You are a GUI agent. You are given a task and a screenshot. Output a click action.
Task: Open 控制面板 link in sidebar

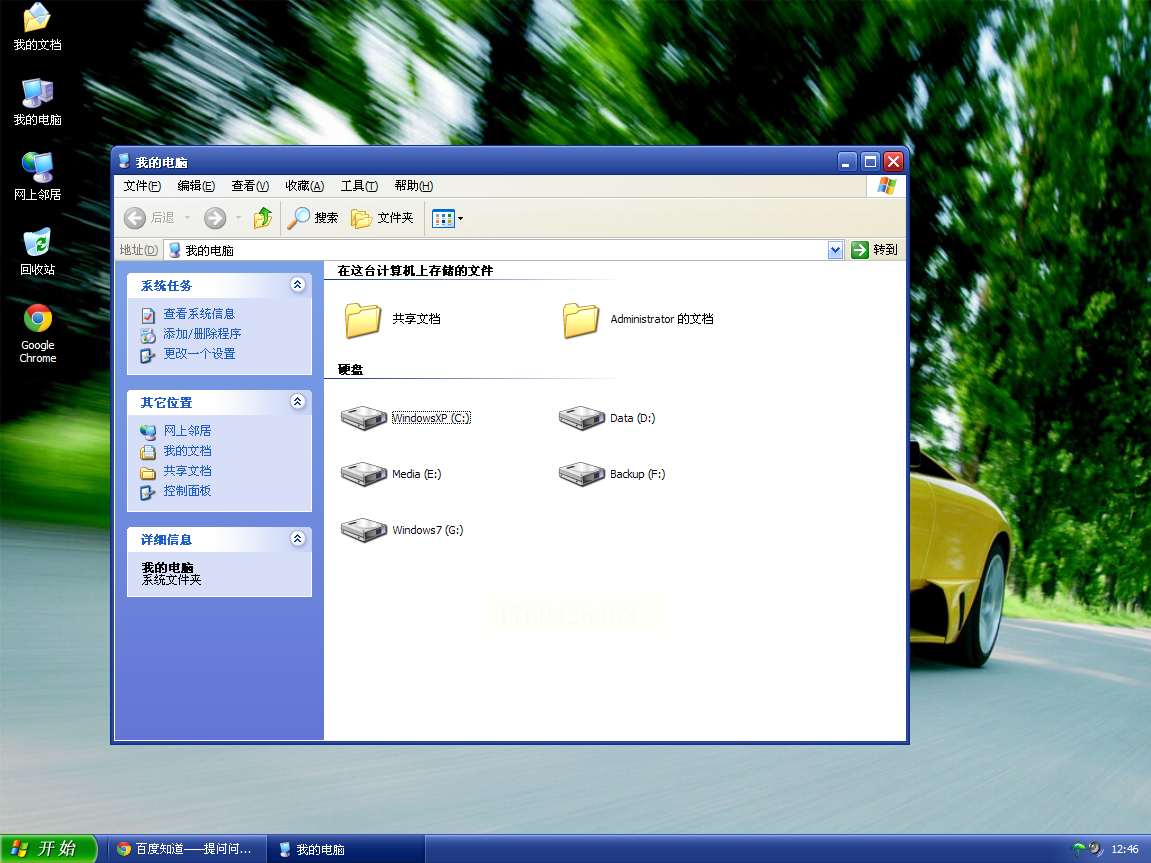tap(187, 491)
